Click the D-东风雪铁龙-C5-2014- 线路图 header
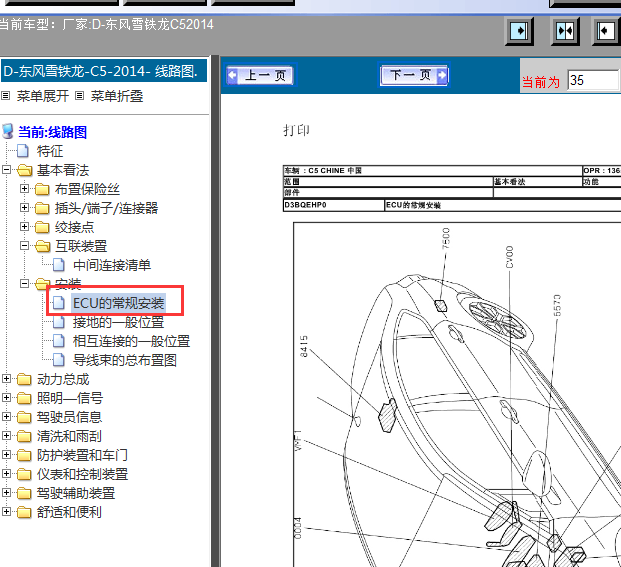Viewport: 621px width, 567px height. click(x=103, y=71)
